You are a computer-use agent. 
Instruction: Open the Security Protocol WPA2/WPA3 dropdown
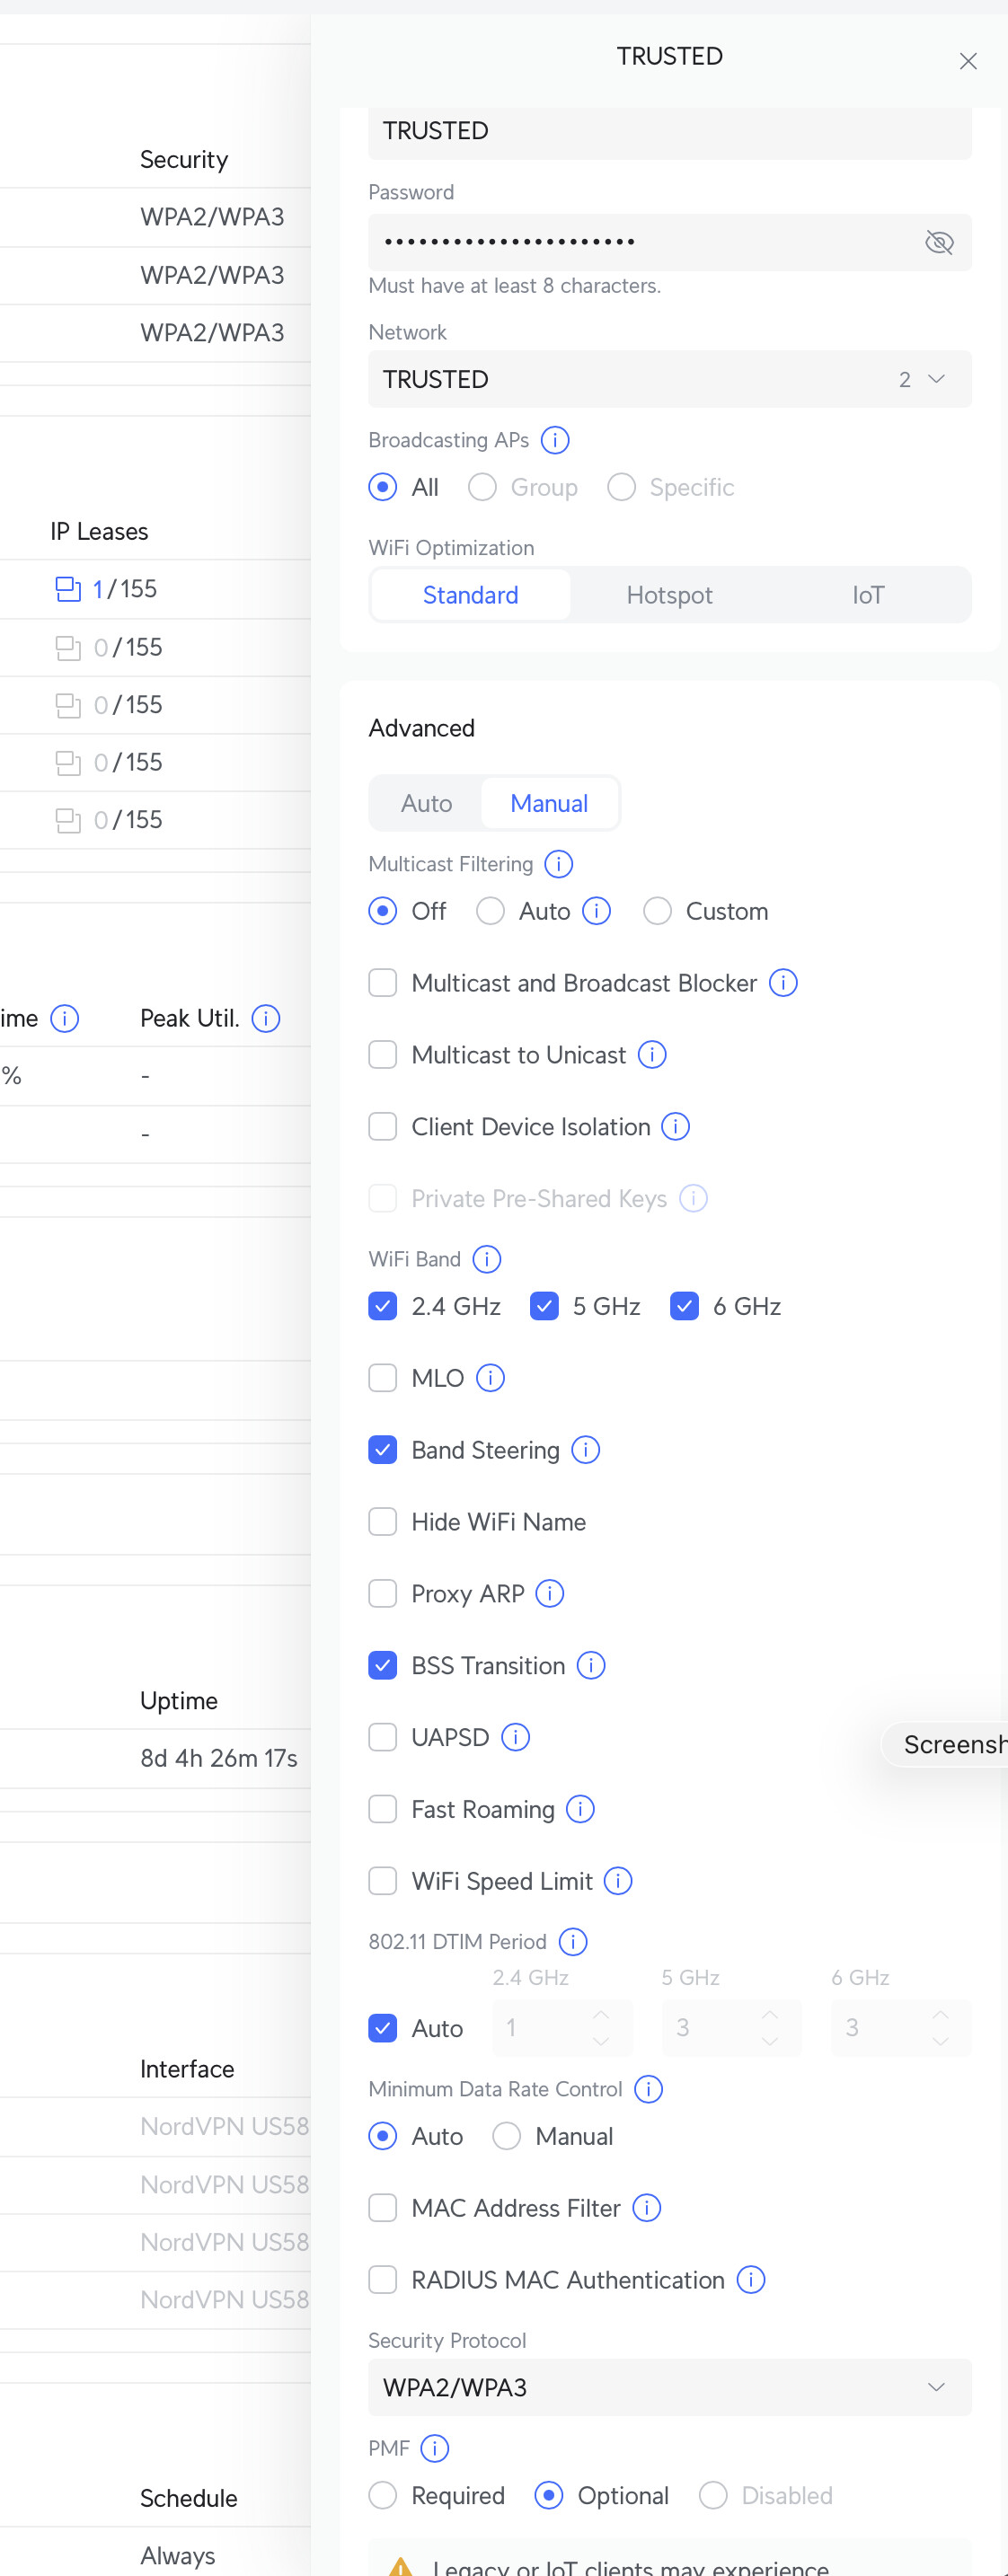tap(669, 2388)
